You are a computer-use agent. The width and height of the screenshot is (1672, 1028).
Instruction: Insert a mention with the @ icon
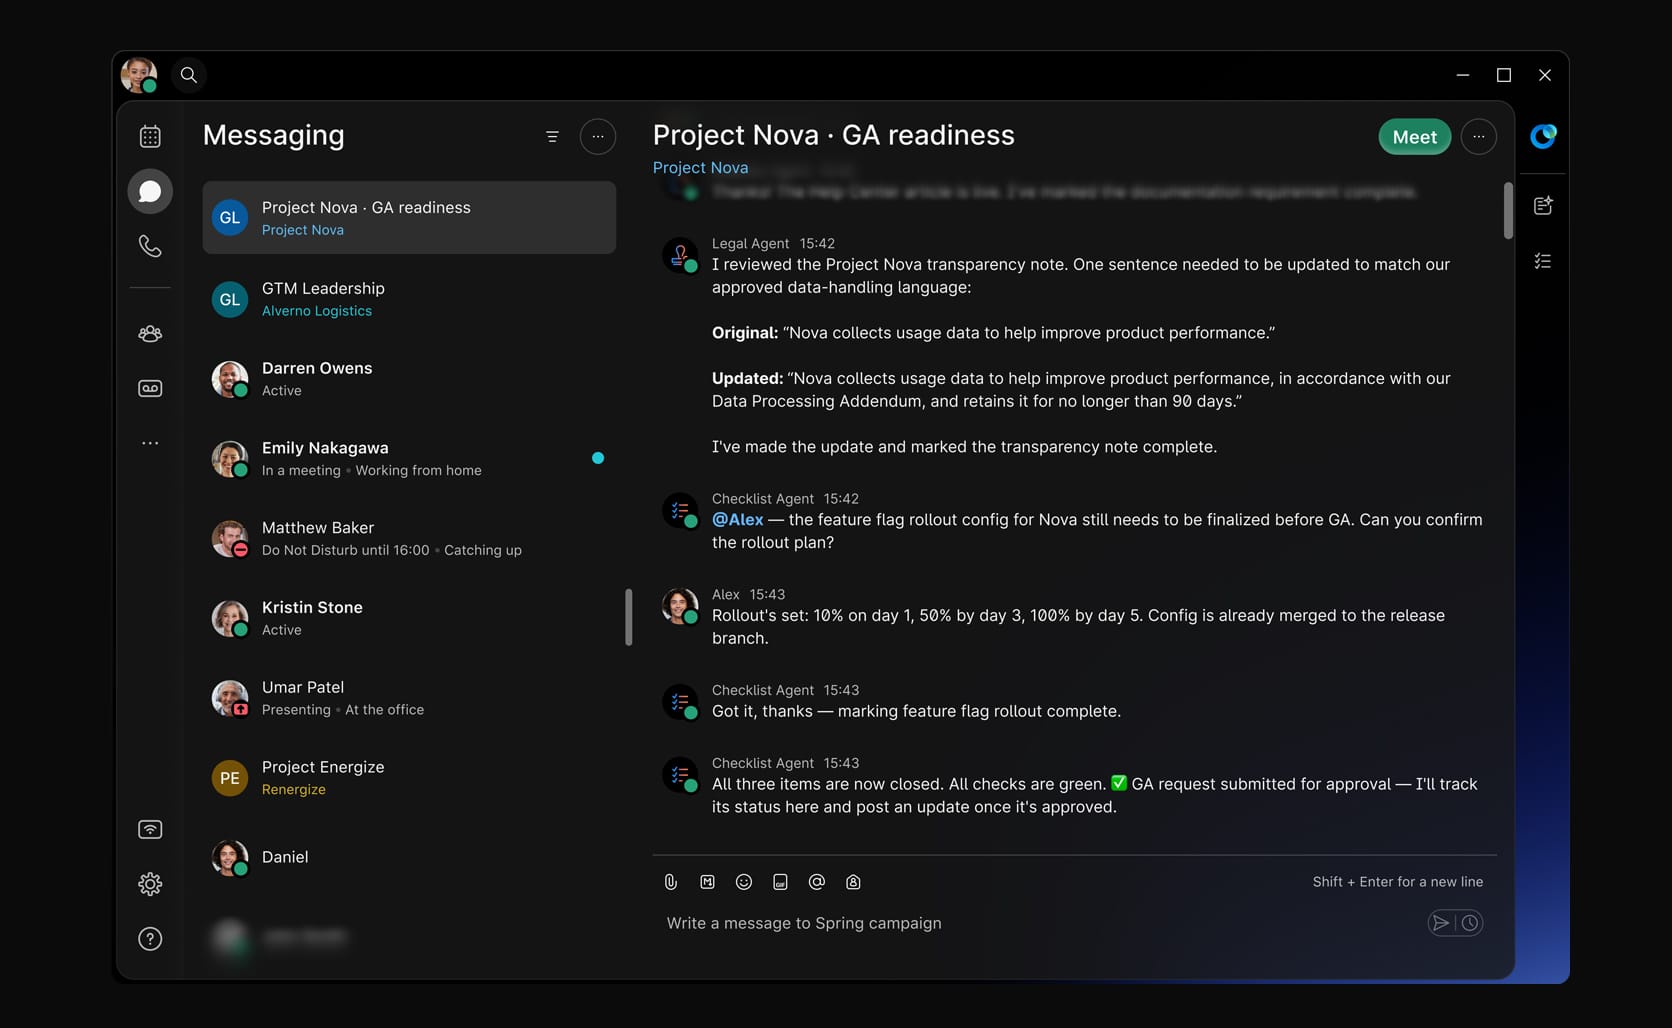point(817,882)
